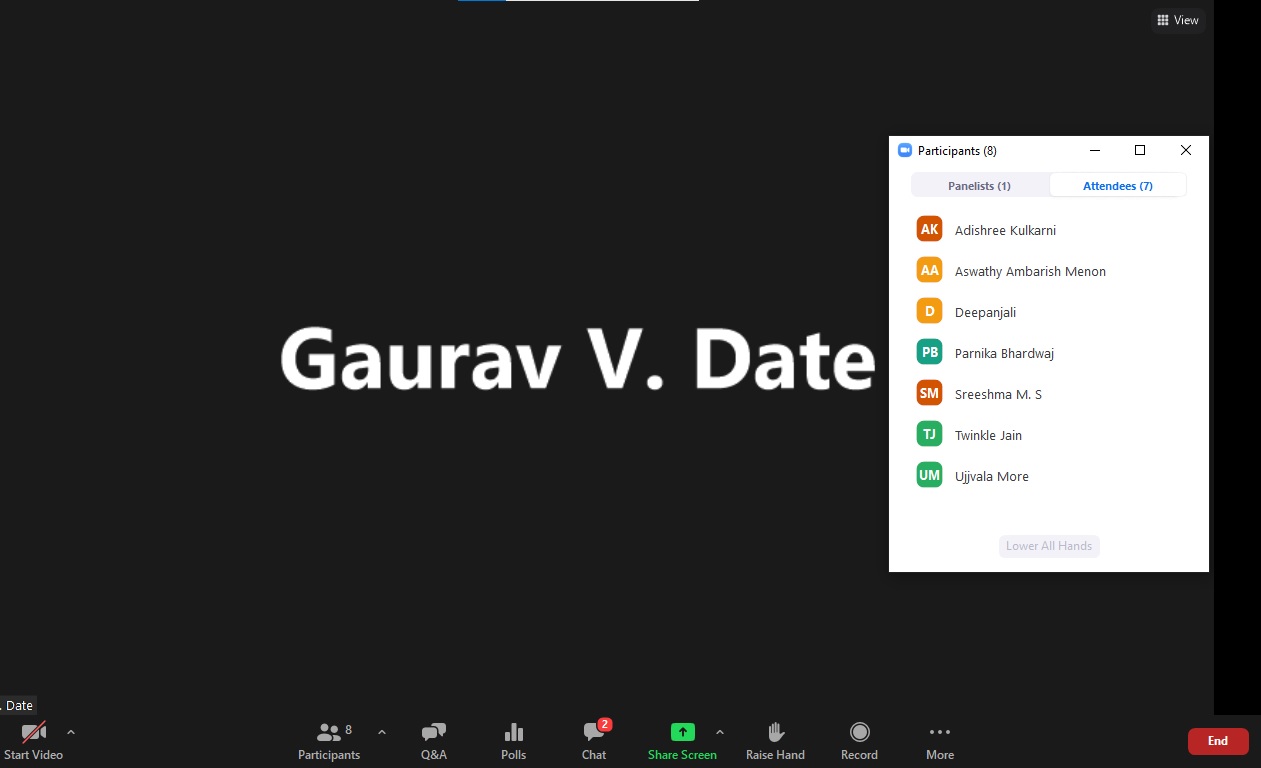Click the Lower All Hands button

(x=1049, y=546)
